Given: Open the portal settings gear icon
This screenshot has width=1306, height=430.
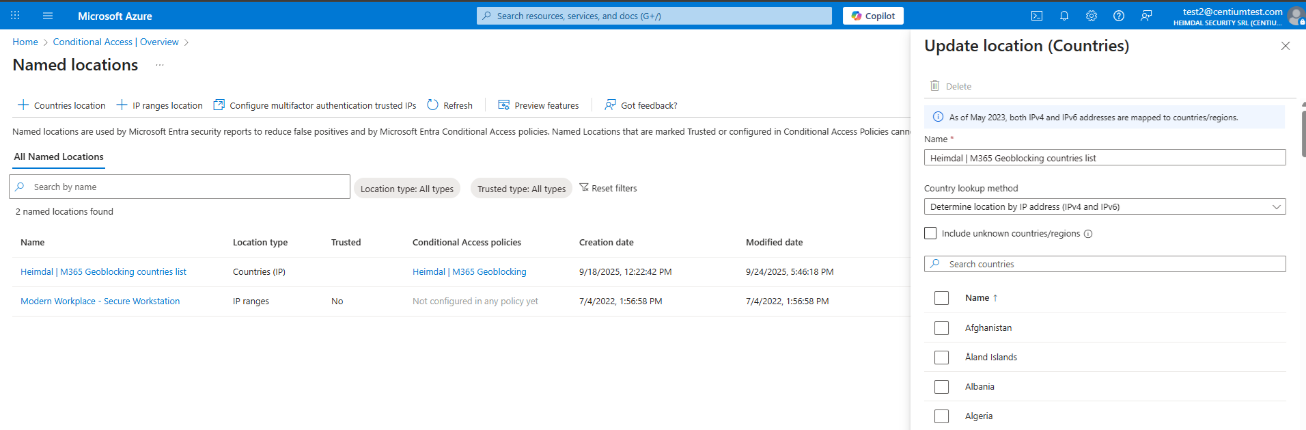Looking at the screenshot, I should click(1091, 16).
